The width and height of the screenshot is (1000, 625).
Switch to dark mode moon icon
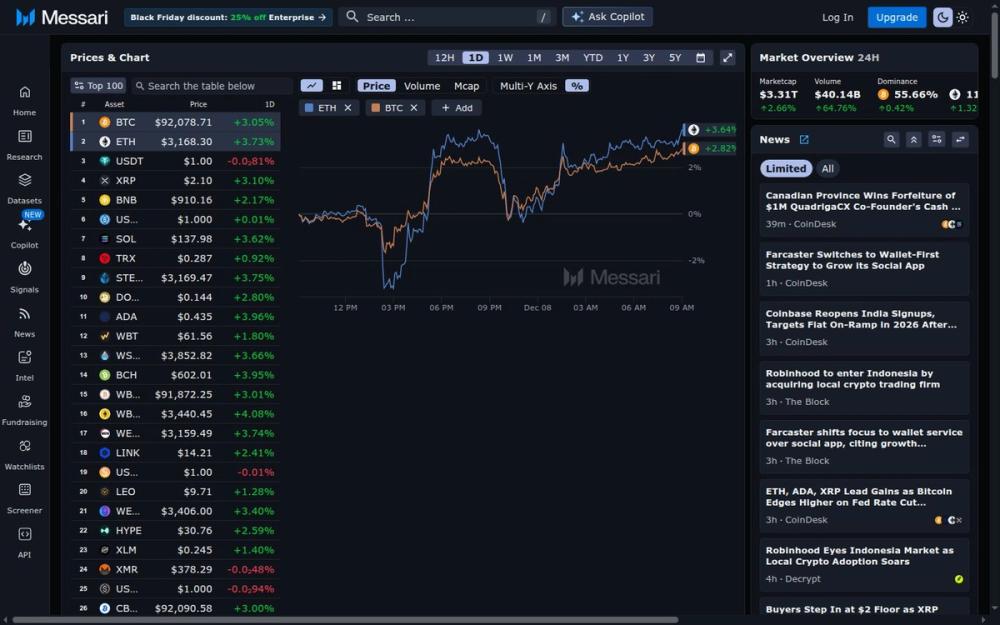pyautogui.click(x=943, y=17)
